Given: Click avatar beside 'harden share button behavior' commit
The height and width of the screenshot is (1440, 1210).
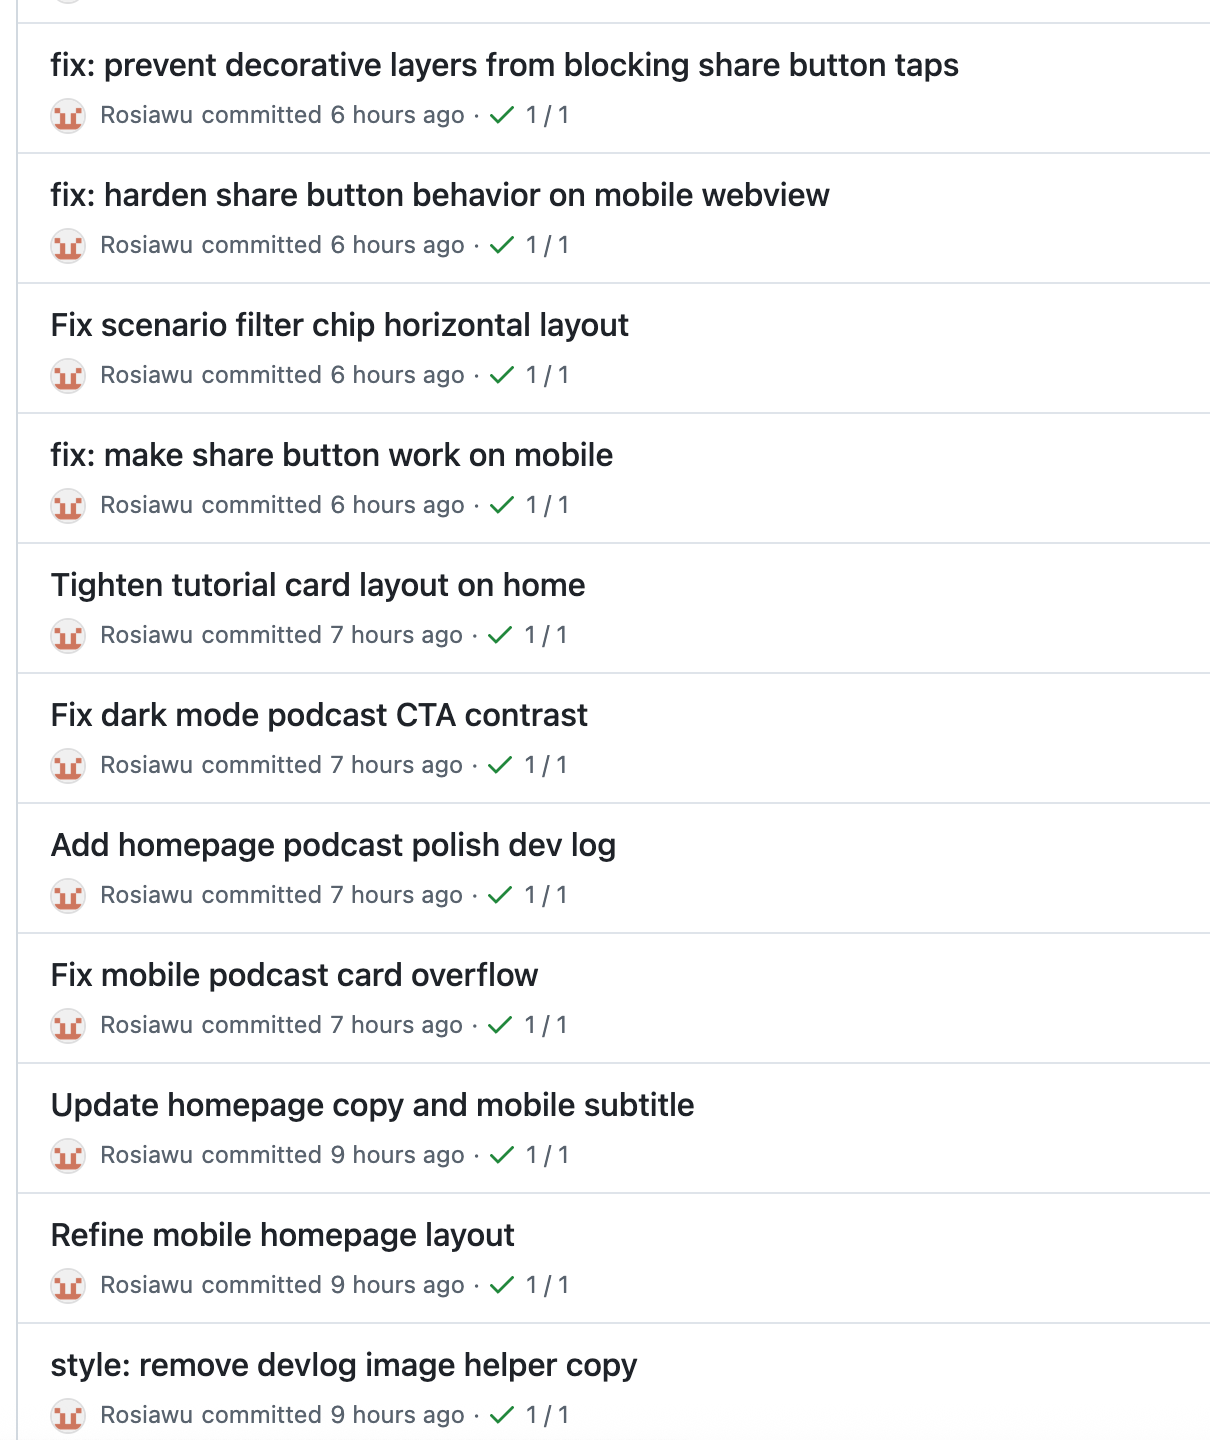Looking at the screenshot, I should 68,246.
